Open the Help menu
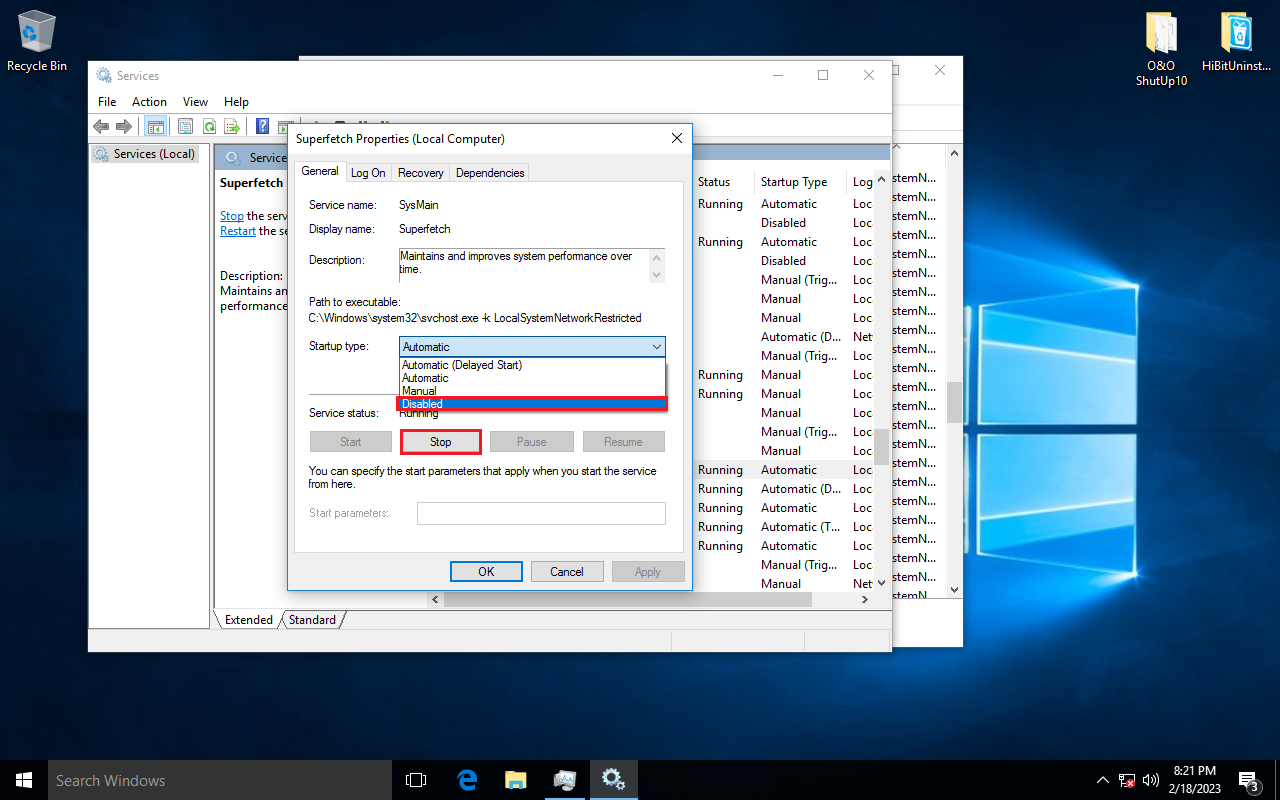This screenshot has width=1280, height=800. click(x=236, y=102)
